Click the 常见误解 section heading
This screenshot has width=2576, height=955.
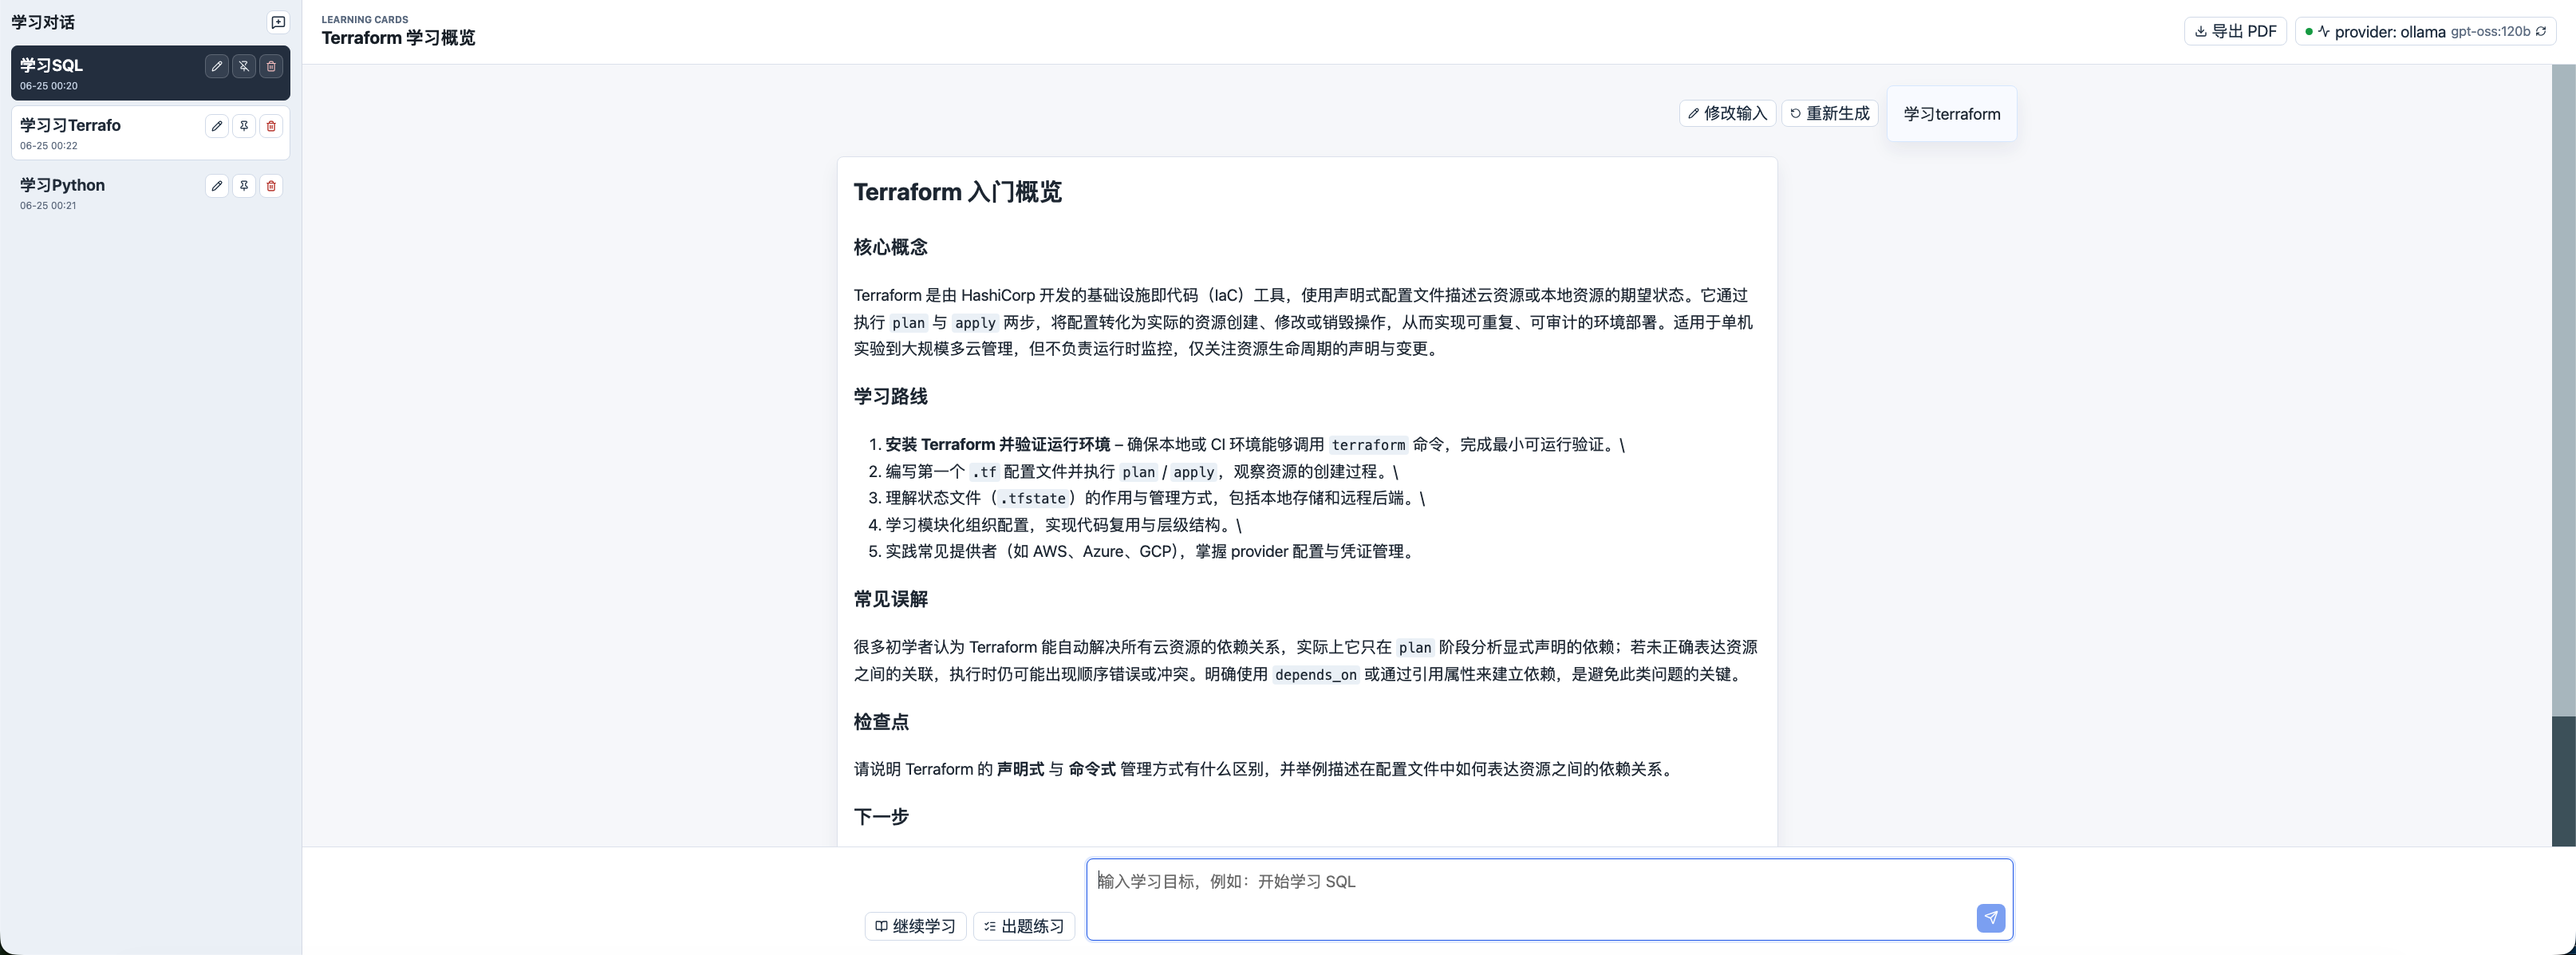890,599
